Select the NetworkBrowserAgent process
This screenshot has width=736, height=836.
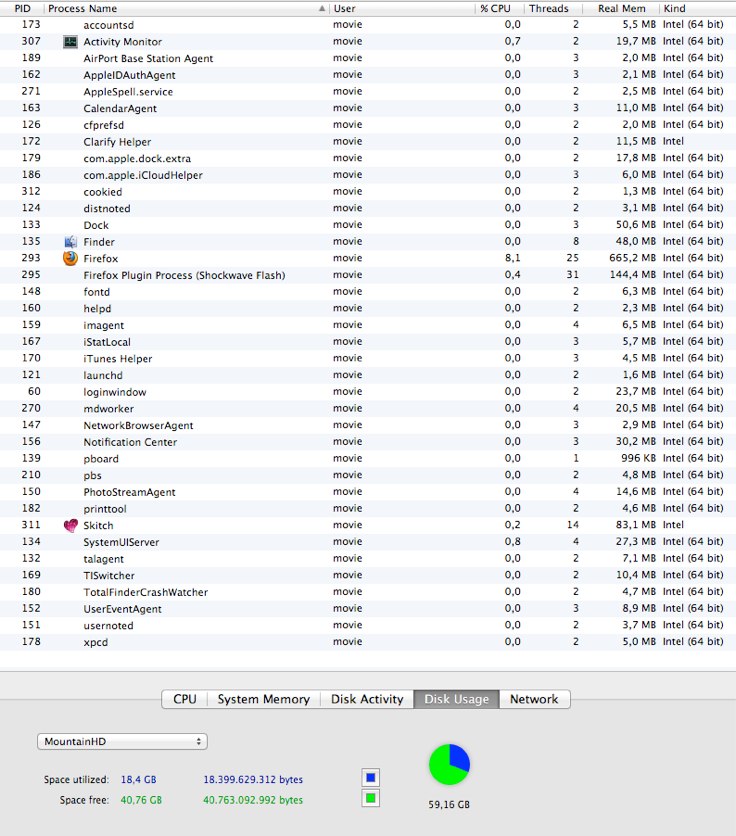[368, 425]
